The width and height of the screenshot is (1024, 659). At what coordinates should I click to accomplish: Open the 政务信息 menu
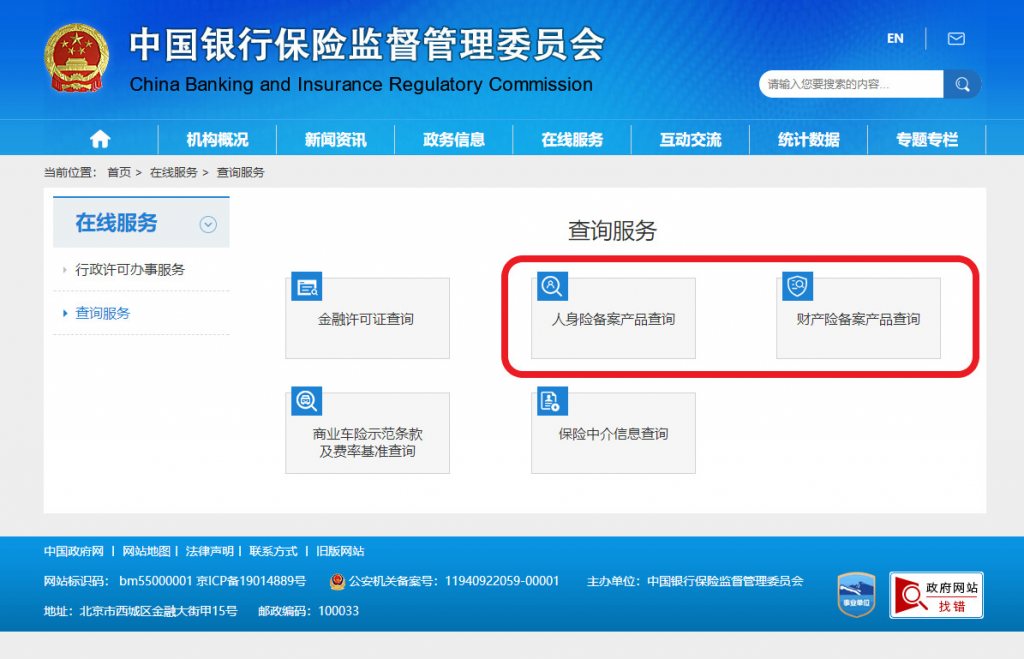pos(454,139)
